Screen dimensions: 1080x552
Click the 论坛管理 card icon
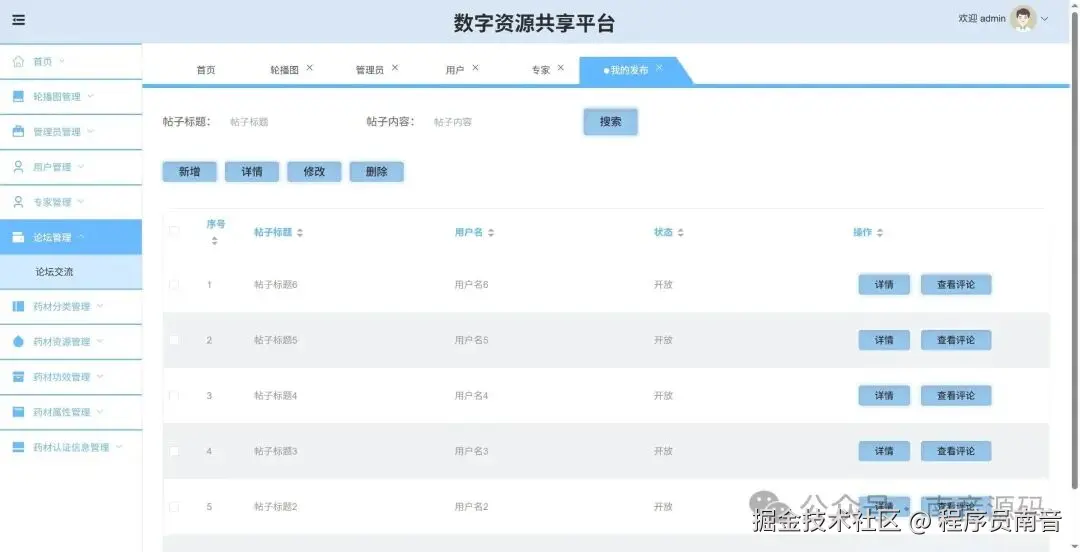coord(19,237)
